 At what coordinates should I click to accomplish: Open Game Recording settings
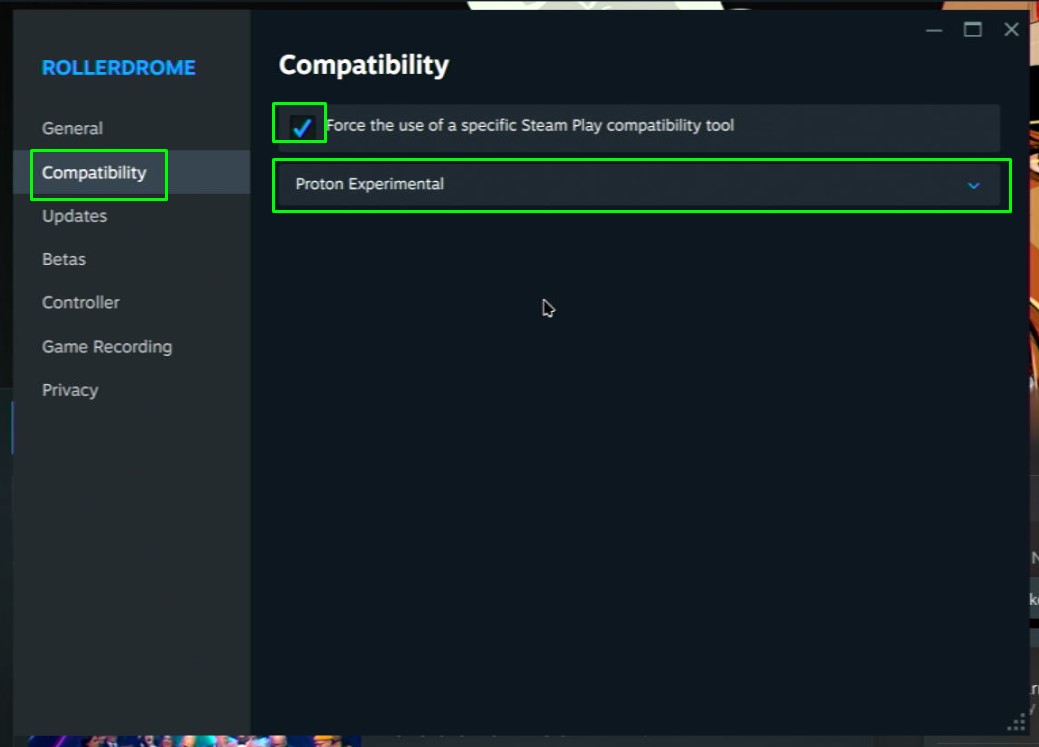pos(107,347)
